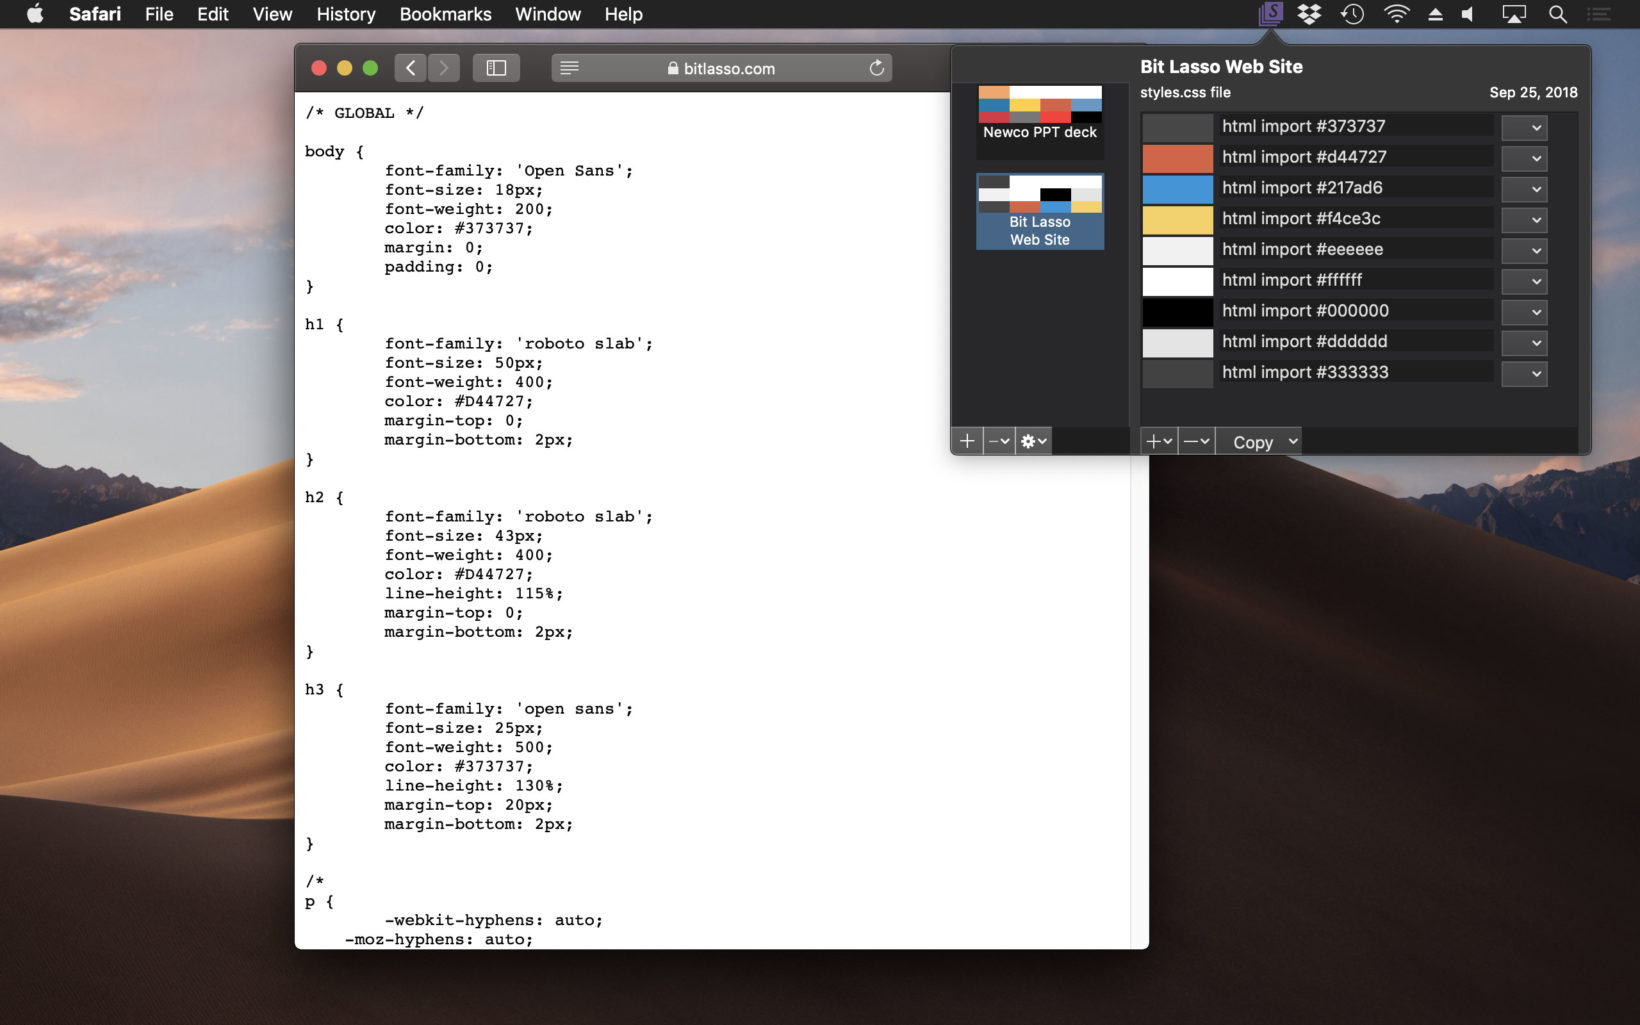1640x1025 pixels.
Task: Click the Wi-Fi status icon
Action: point(1396,14)
